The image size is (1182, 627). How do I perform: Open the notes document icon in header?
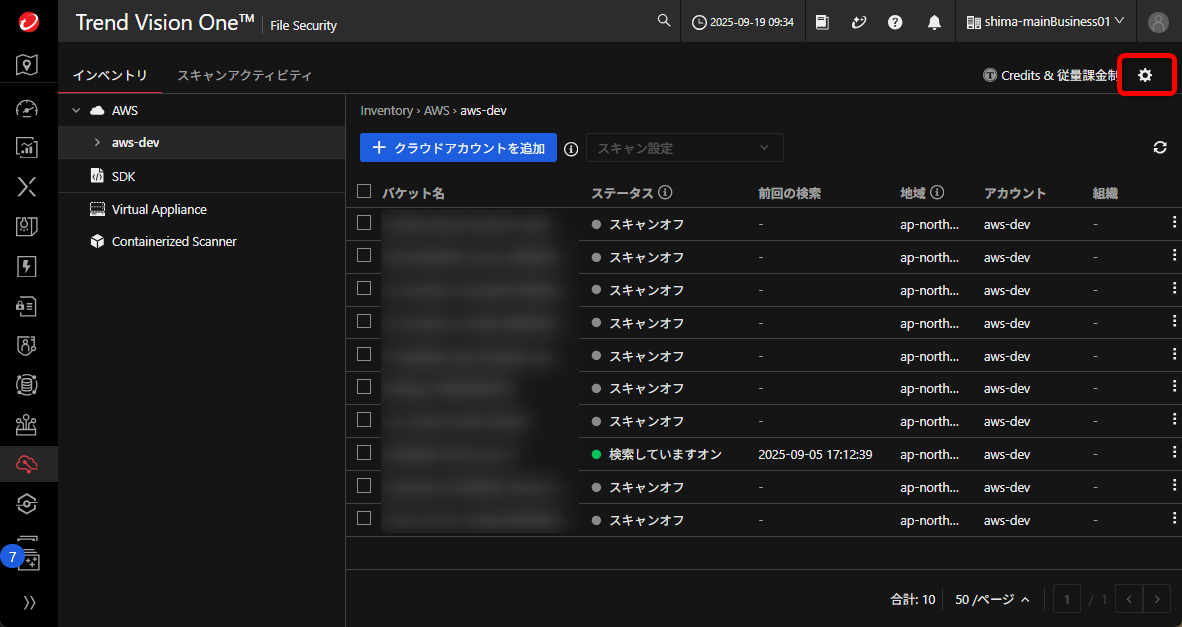click(822, 22)
